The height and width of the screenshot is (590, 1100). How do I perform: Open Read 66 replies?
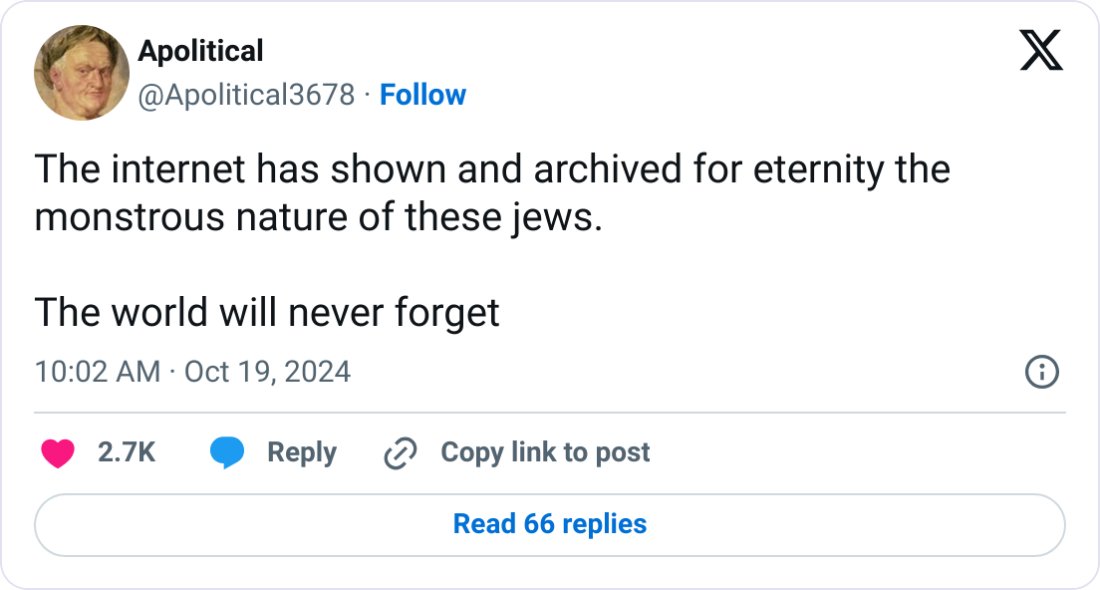tap(550, 525)
